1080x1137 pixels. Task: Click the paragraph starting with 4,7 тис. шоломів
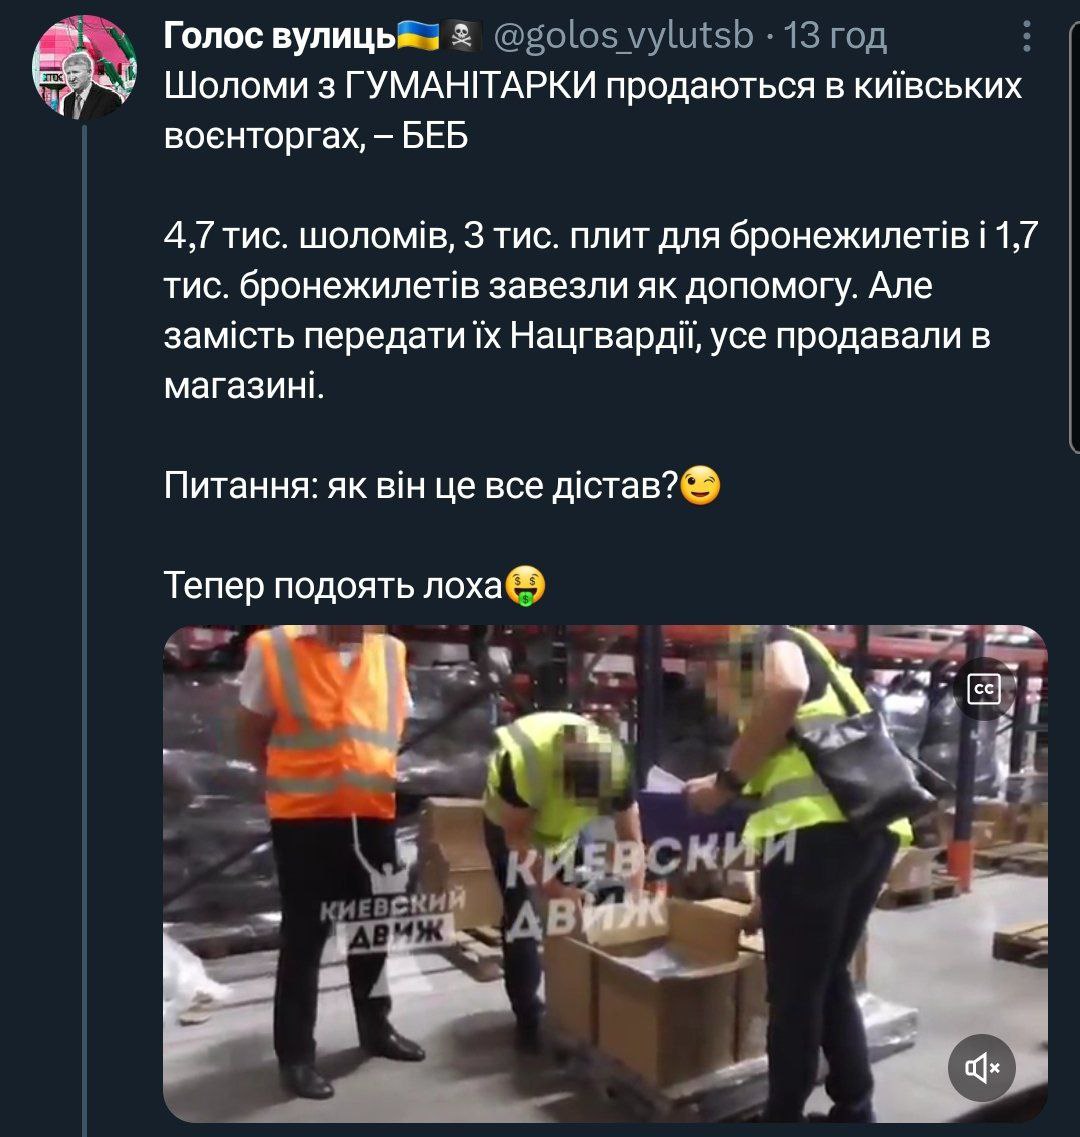pyautogui.click(x=601, y=310)
